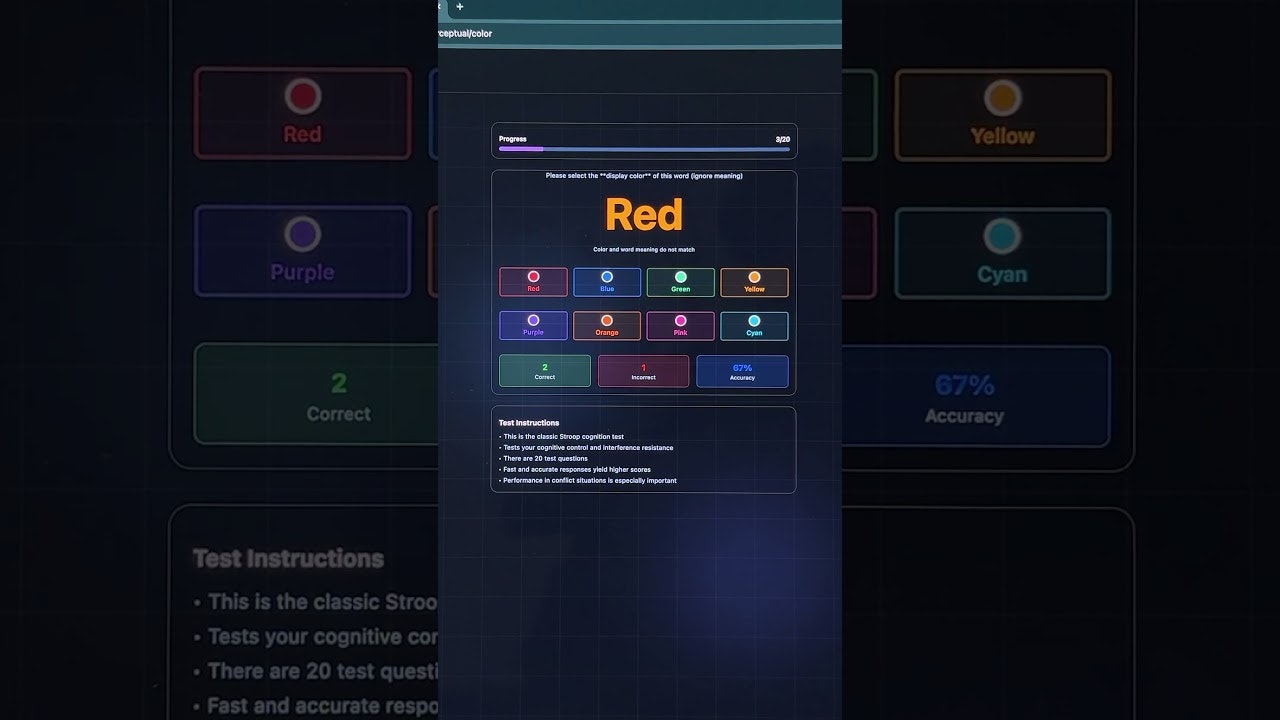Click 'Color and word meaning do not match' note
This screenshot has width=1280, height=720.
point(644,250)
